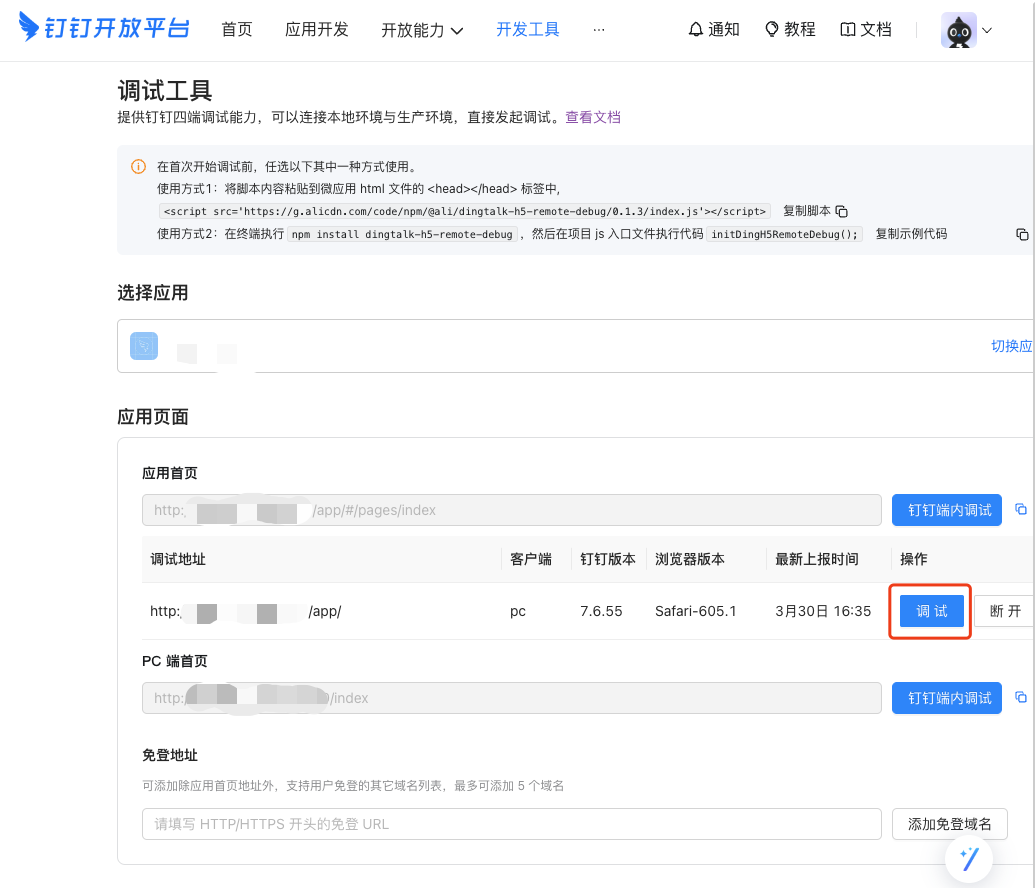The height and width of the screenshot is (888, 1035).
Task: Open the floating magic wand assistant icon
Action: [968, 859]
